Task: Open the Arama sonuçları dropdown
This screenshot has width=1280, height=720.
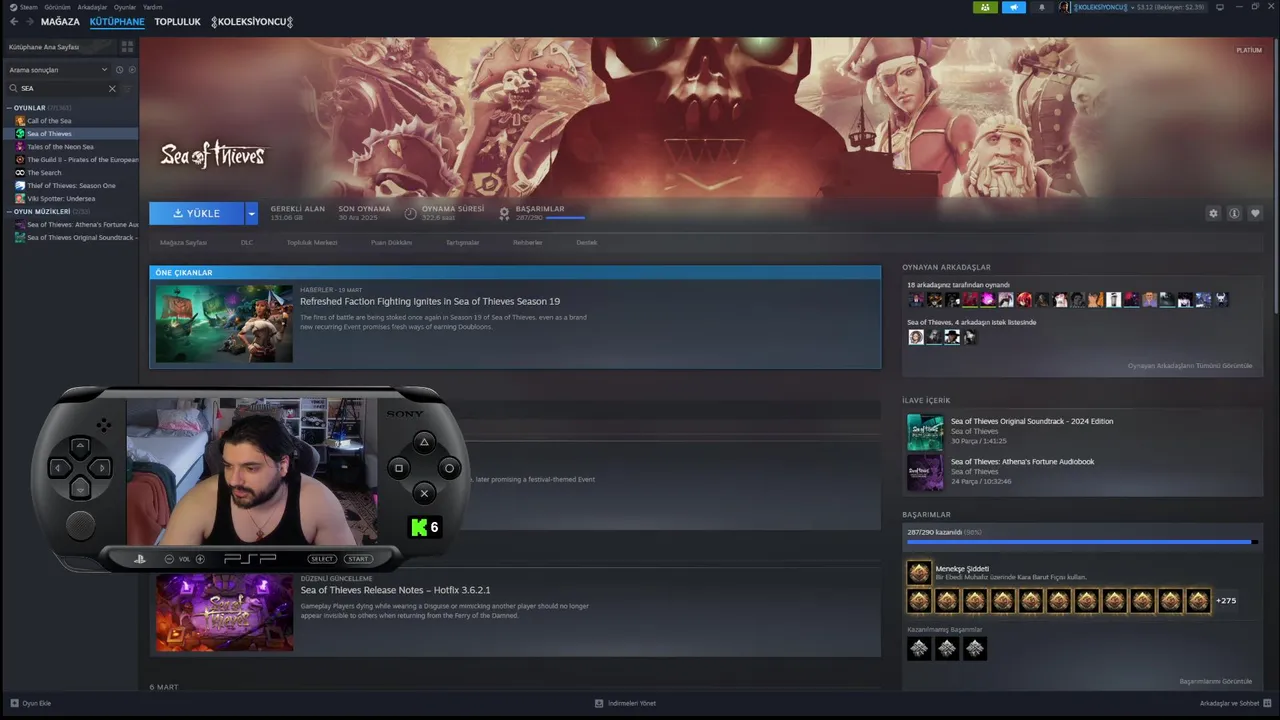Action: pos(58,70)
